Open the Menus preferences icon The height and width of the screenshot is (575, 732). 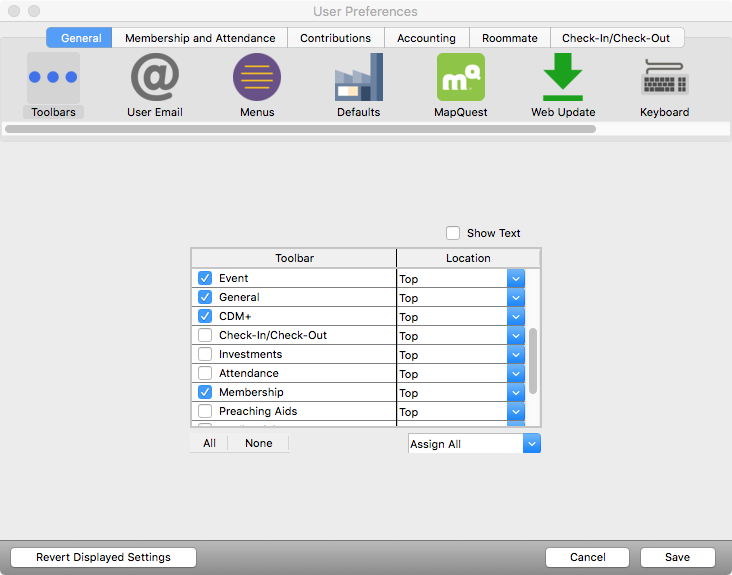[x=257, y=78]
